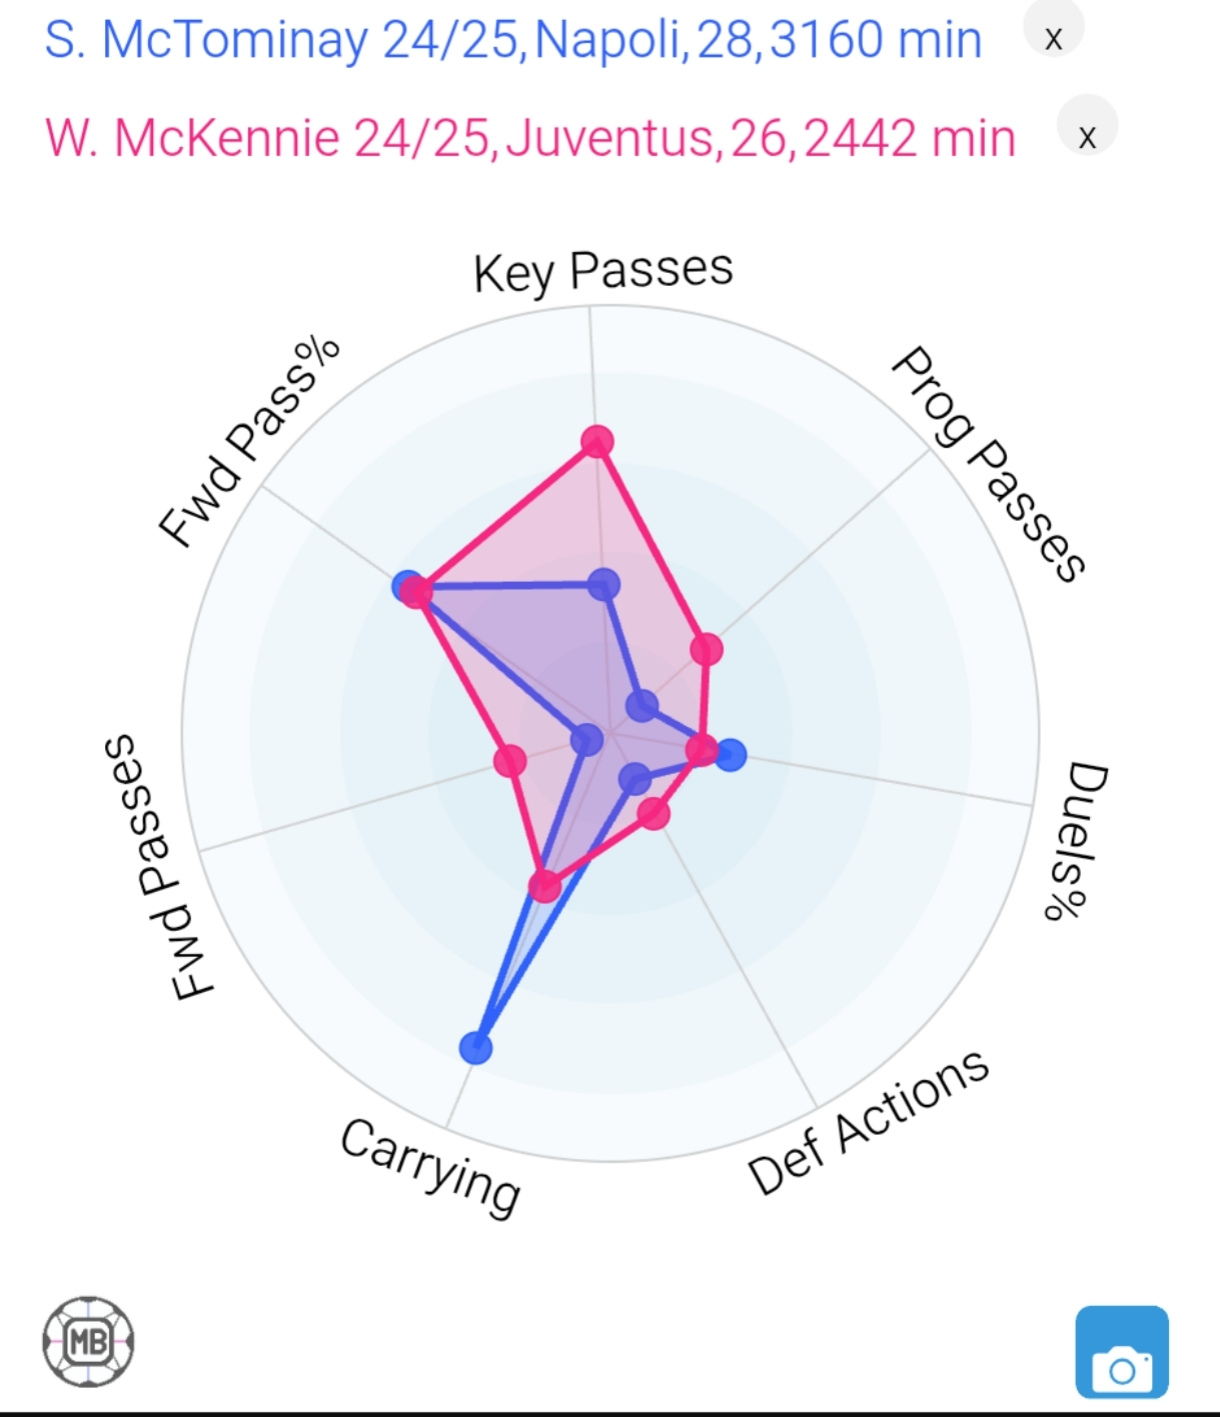Click McKennie's pink Fwd Passes data point

click(510, 761)
